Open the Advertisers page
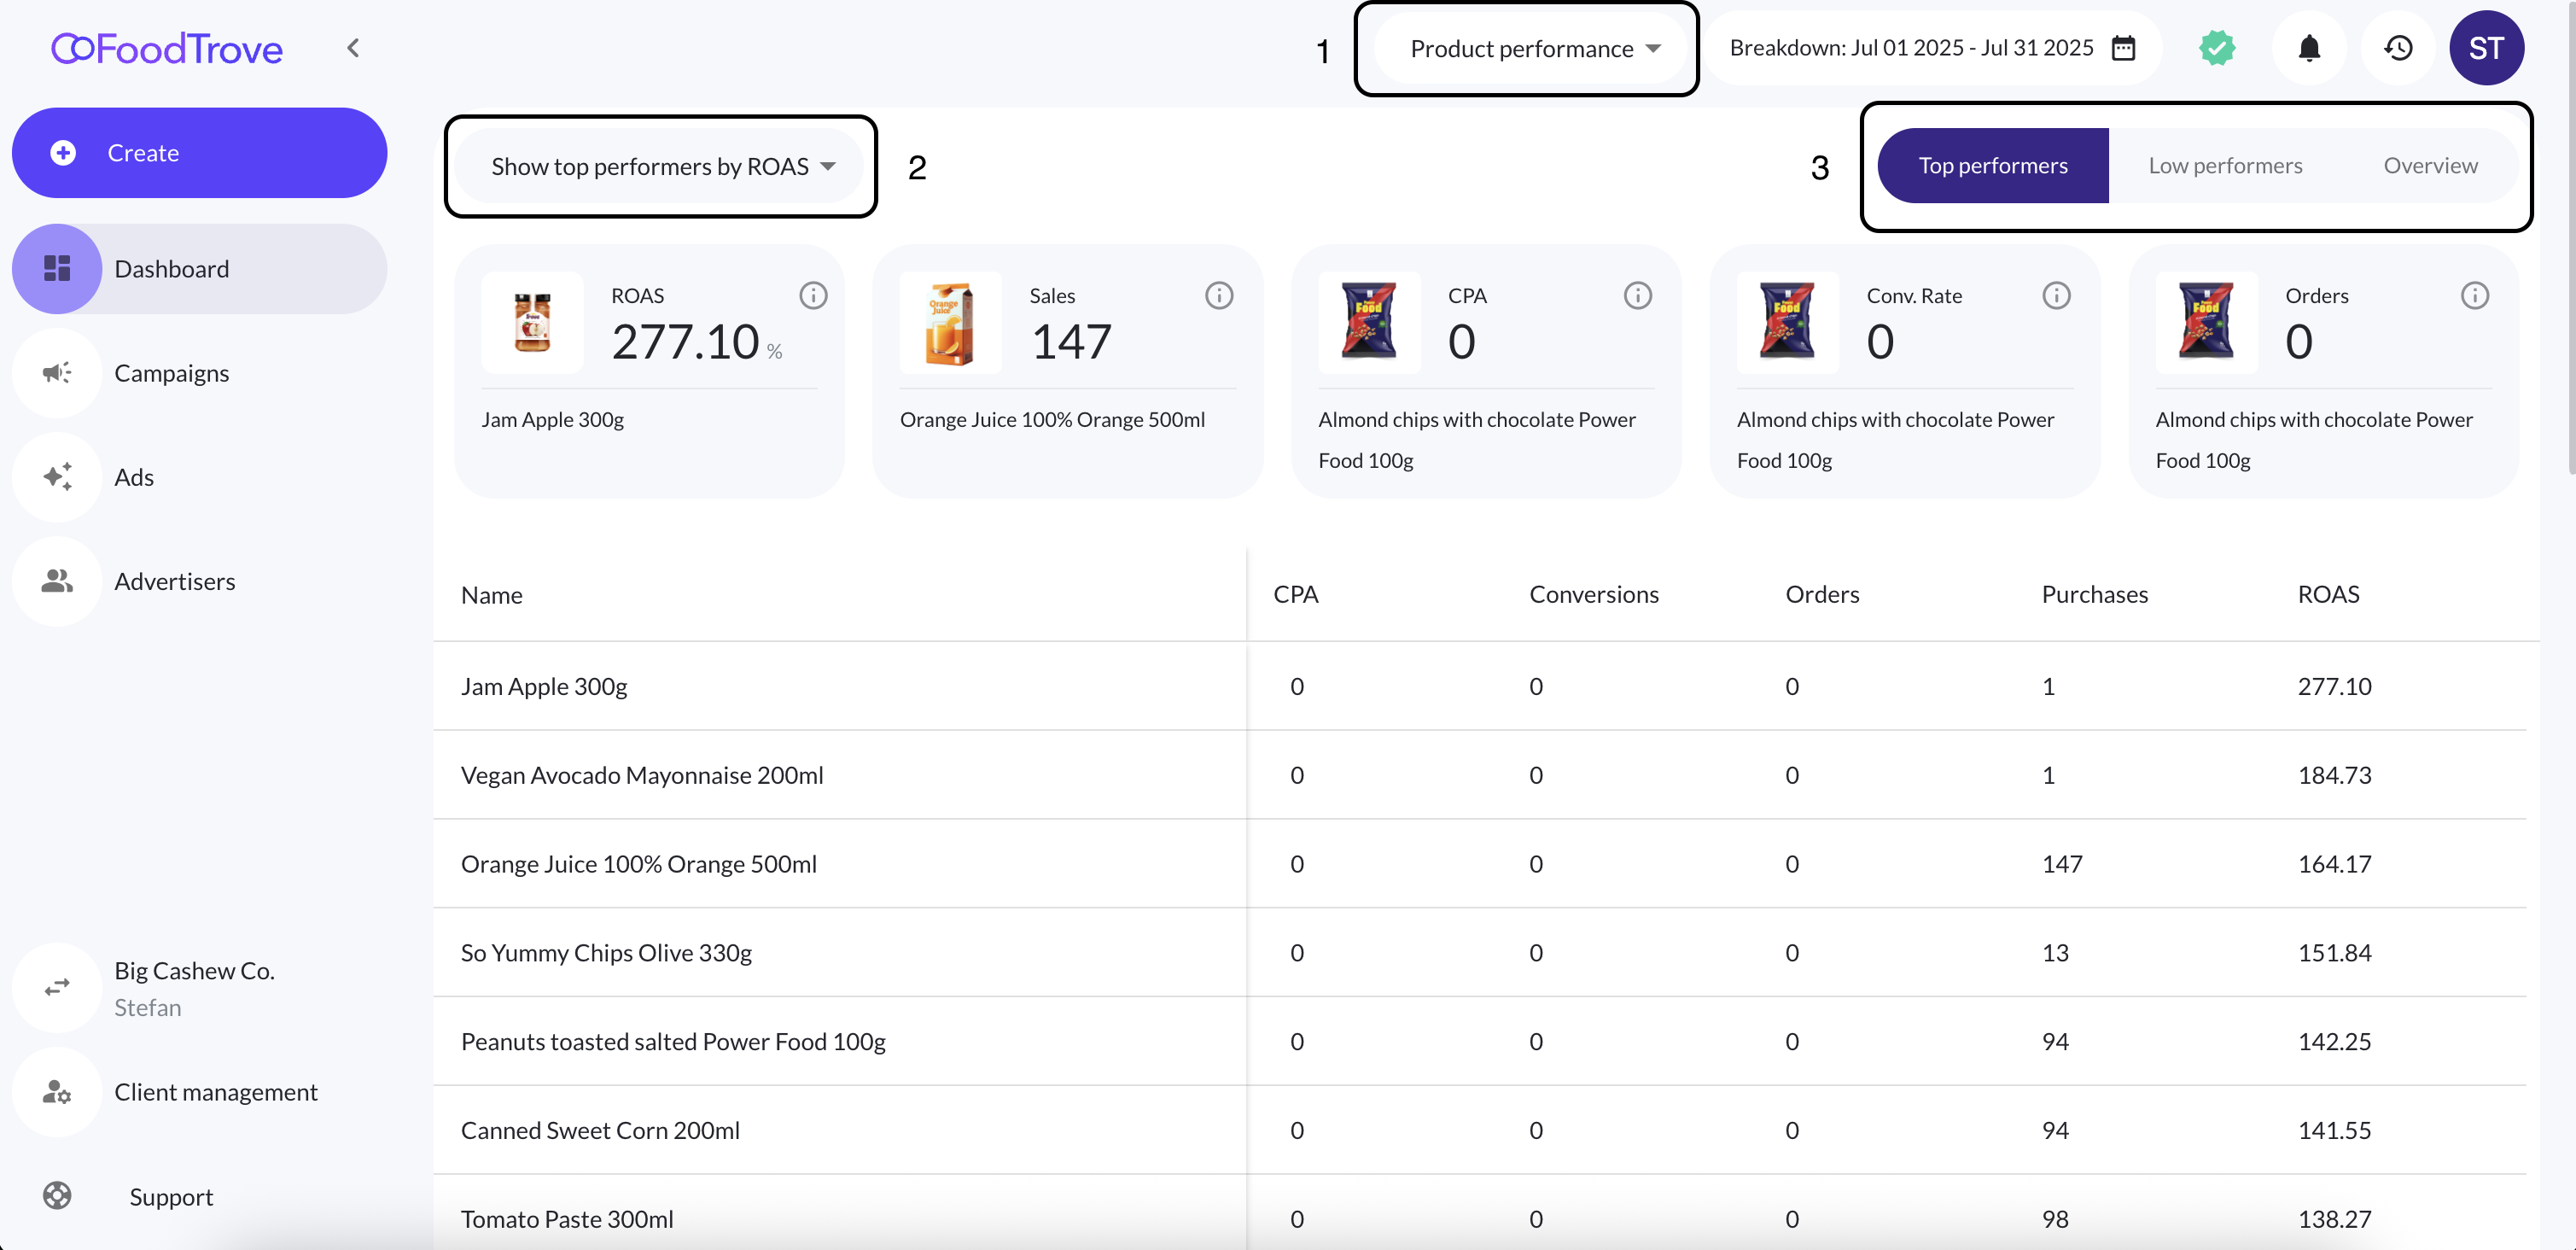 (x=175, y=581)
